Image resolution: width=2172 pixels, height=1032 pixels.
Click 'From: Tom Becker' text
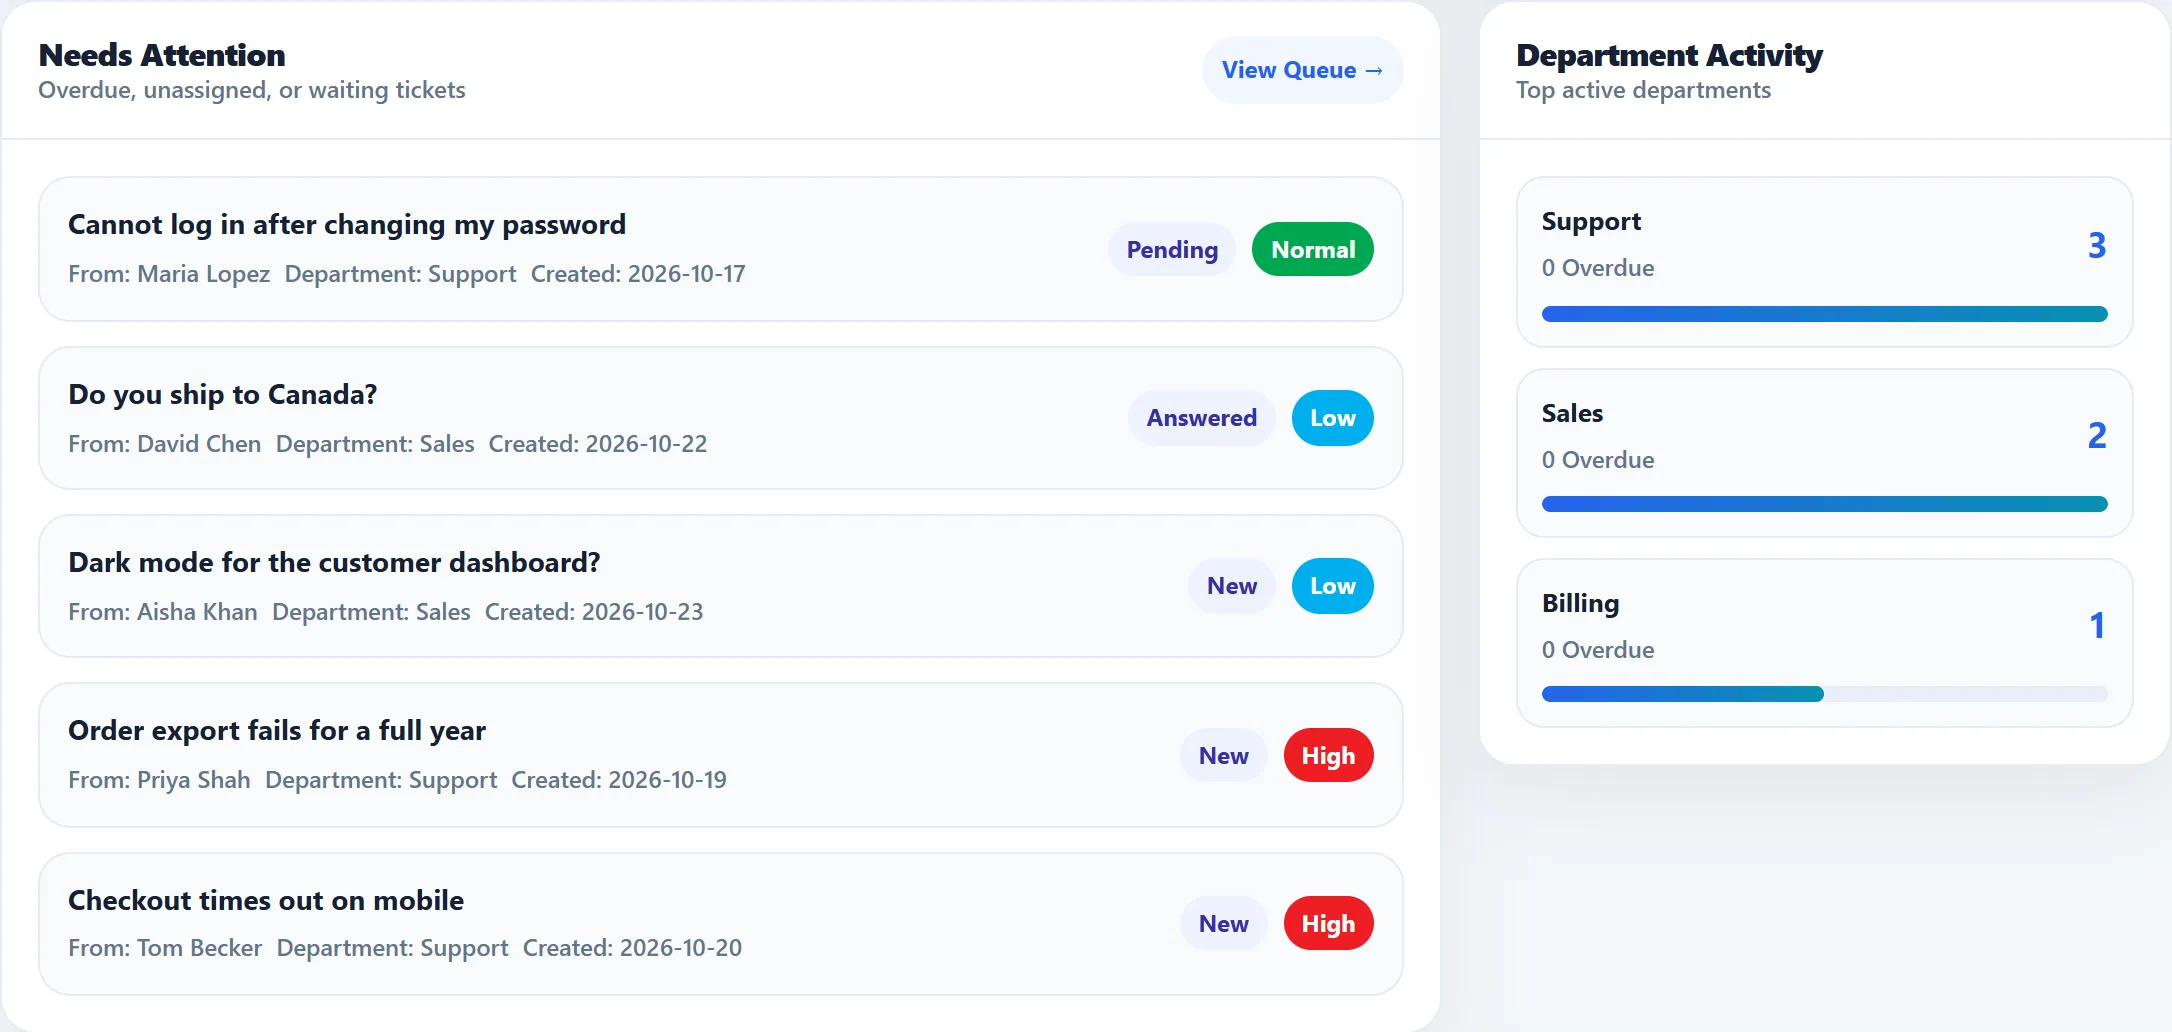click(x=165, y=948)
